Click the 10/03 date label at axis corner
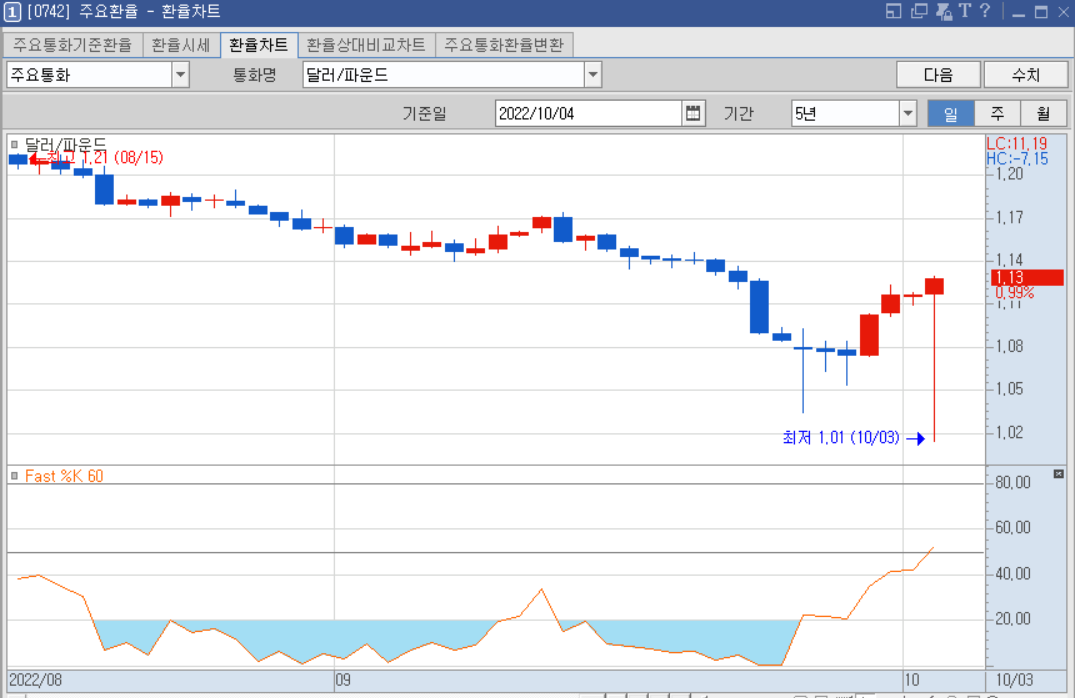1075x698 pixels. point(1014,680)
